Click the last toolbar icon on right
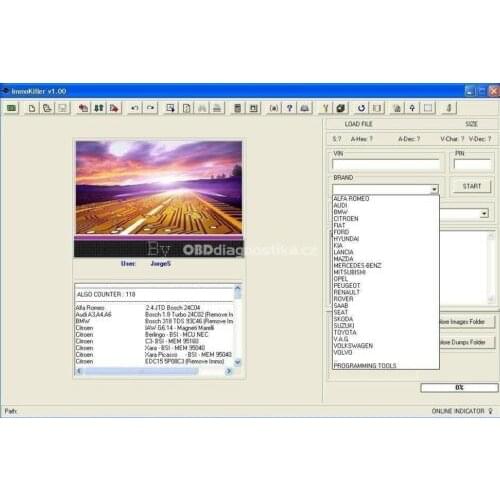 [x=449, y=108]
